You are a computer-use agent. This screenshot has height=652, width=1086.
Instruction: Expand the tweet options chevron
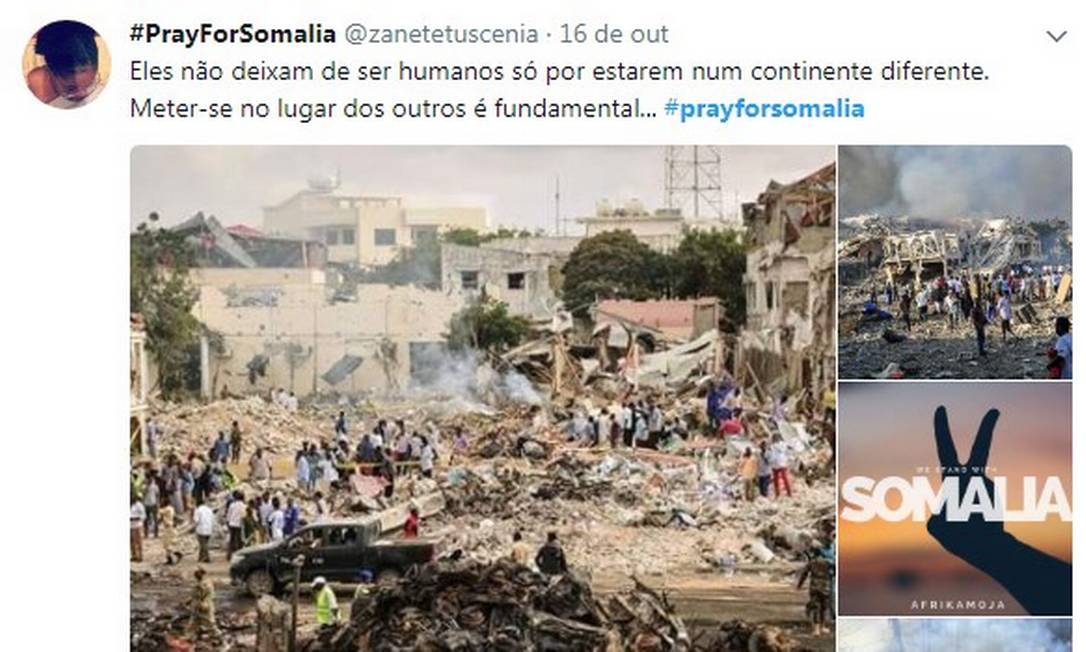[x=1056, y=36]
